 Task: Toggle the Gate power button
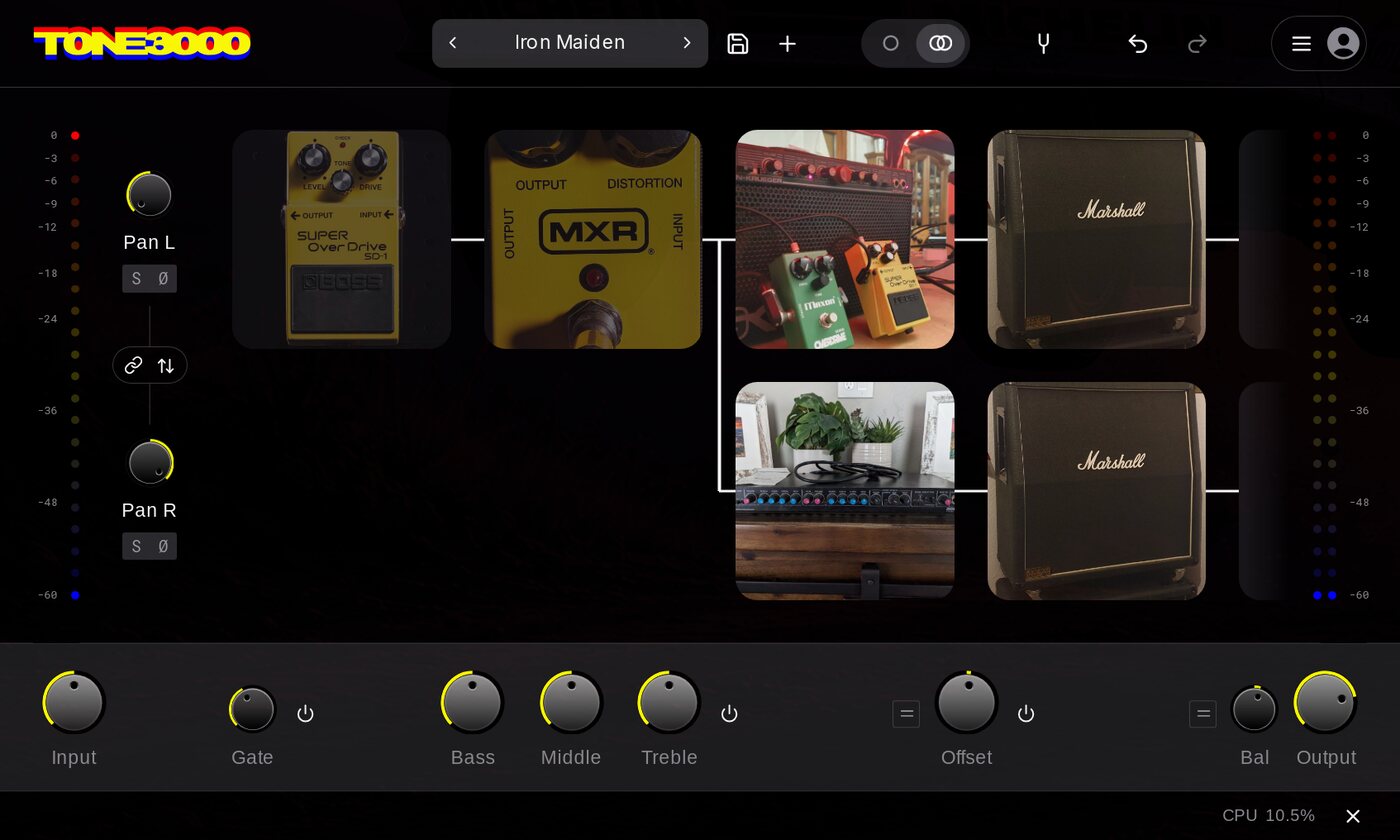pyautogui.click(x=306, y=714)
